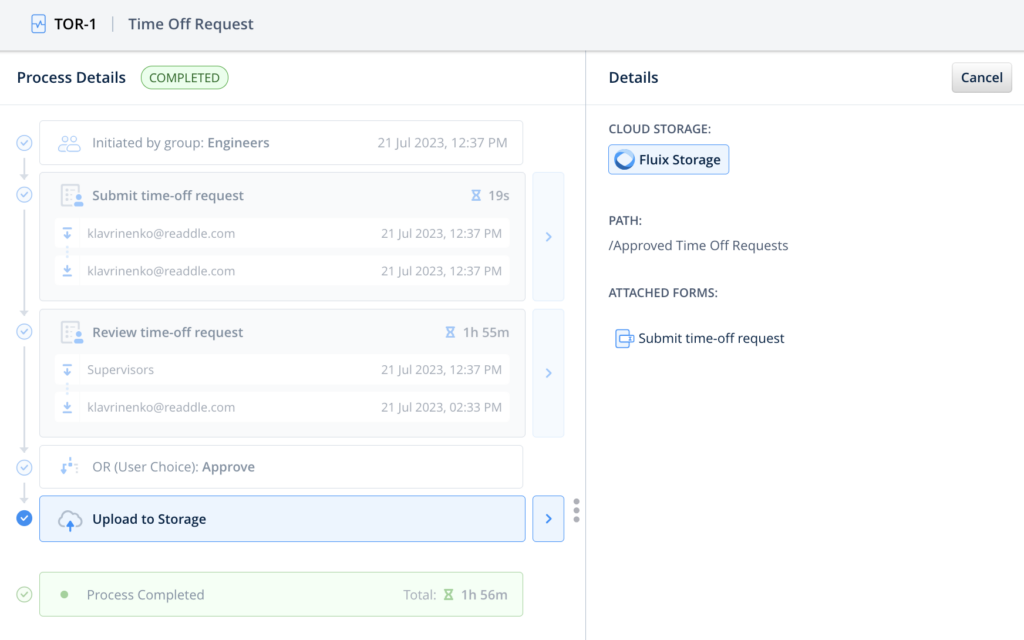Click the branching icon beside OR (User Choice)
The height and width of the screenshot is (640, 1024).
point(70,467)
